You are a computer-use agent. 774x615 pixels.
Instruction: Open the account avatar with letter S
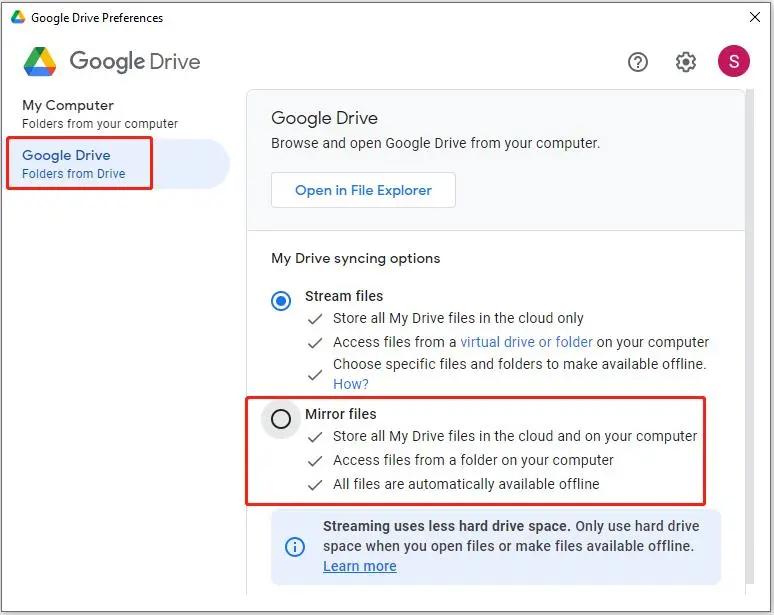point(734,61)
